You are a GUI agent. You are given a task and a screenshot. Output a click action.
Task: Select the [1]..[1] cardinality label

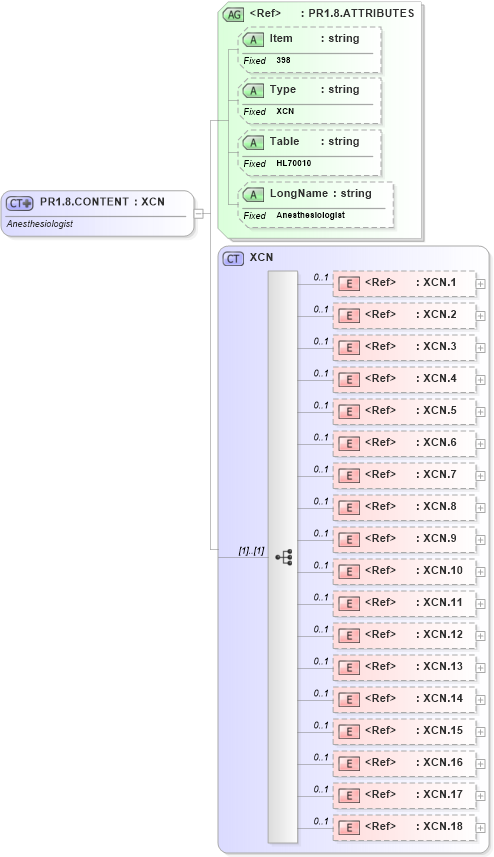click(251, 551)
